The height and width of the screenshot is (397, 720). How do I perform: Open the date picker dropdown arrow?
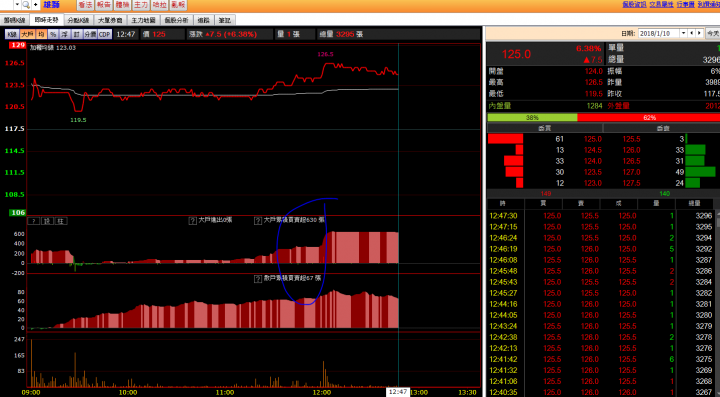[683, 34]
